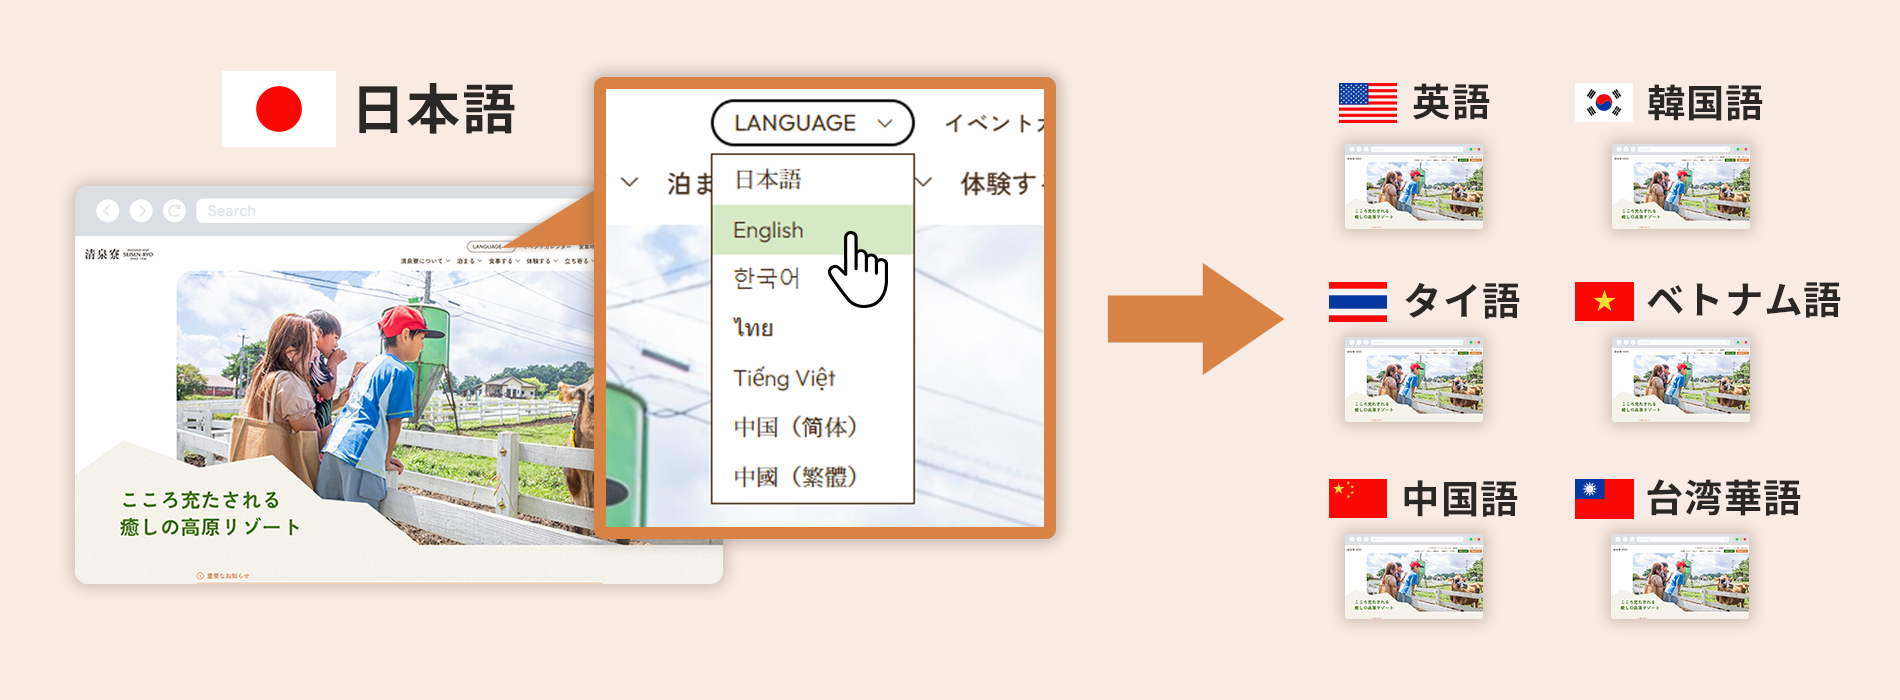Select 日本語 from the language list
The height and width of the screenshot is (700, 1900).
coord(812,180)
